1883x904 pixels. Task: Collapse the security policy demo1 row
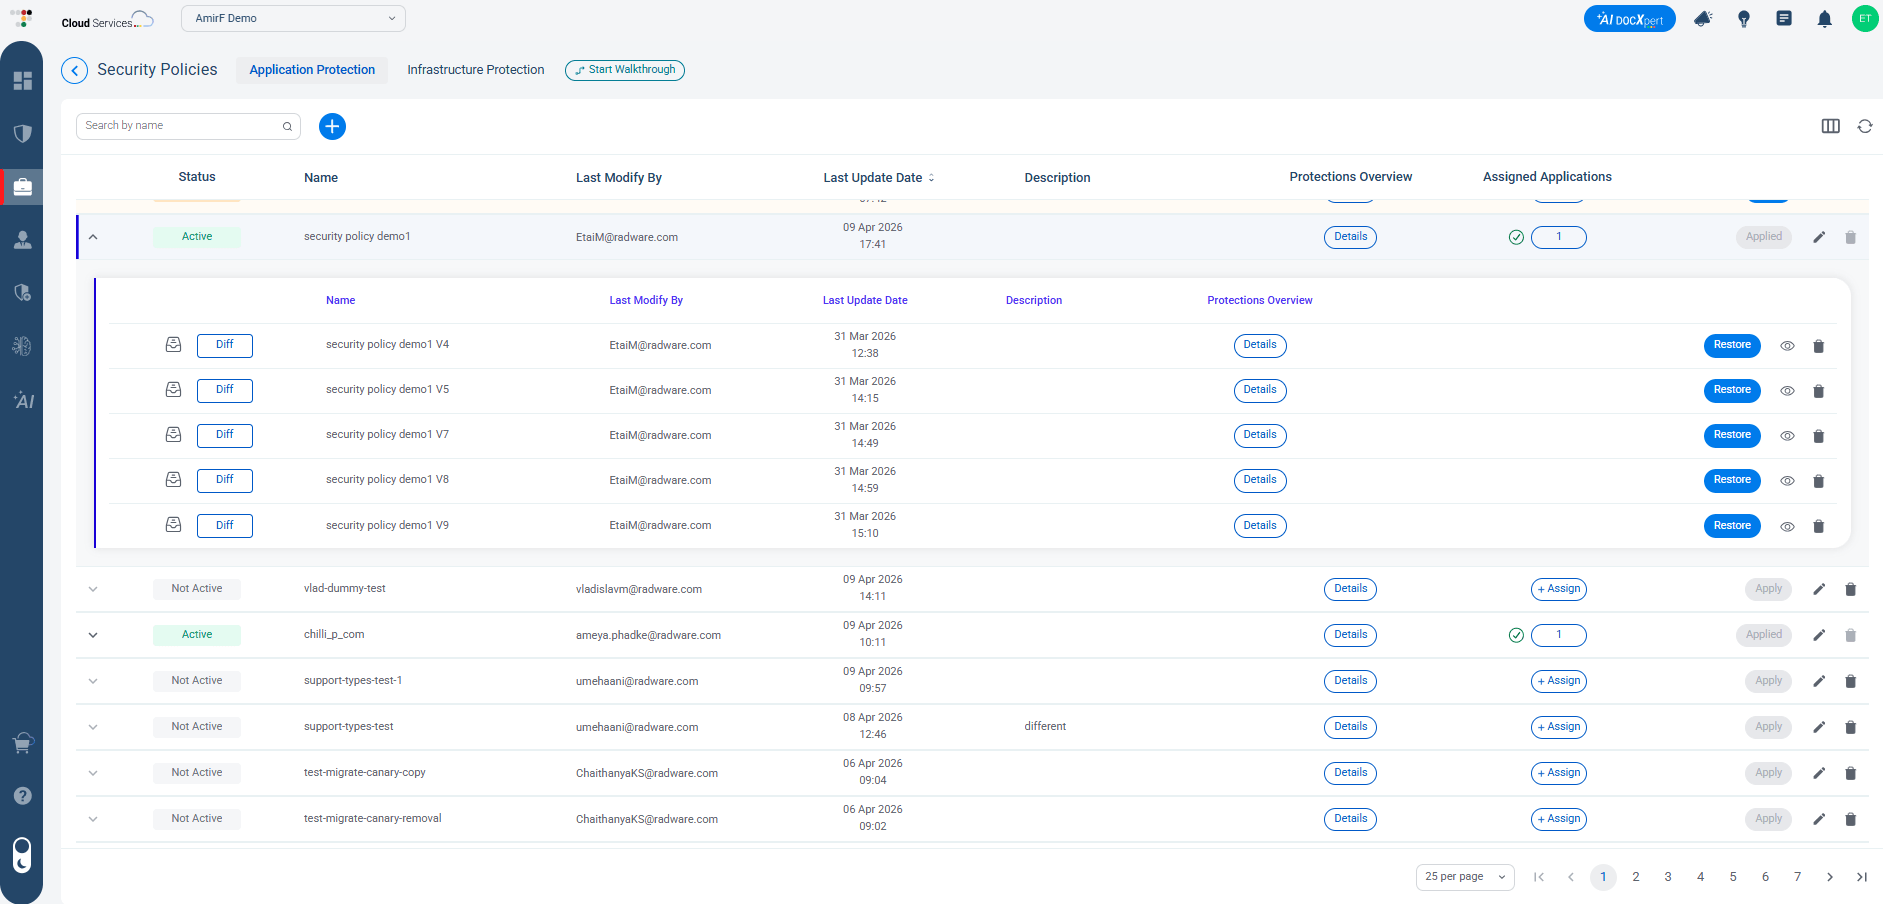[x=93, y=237]
